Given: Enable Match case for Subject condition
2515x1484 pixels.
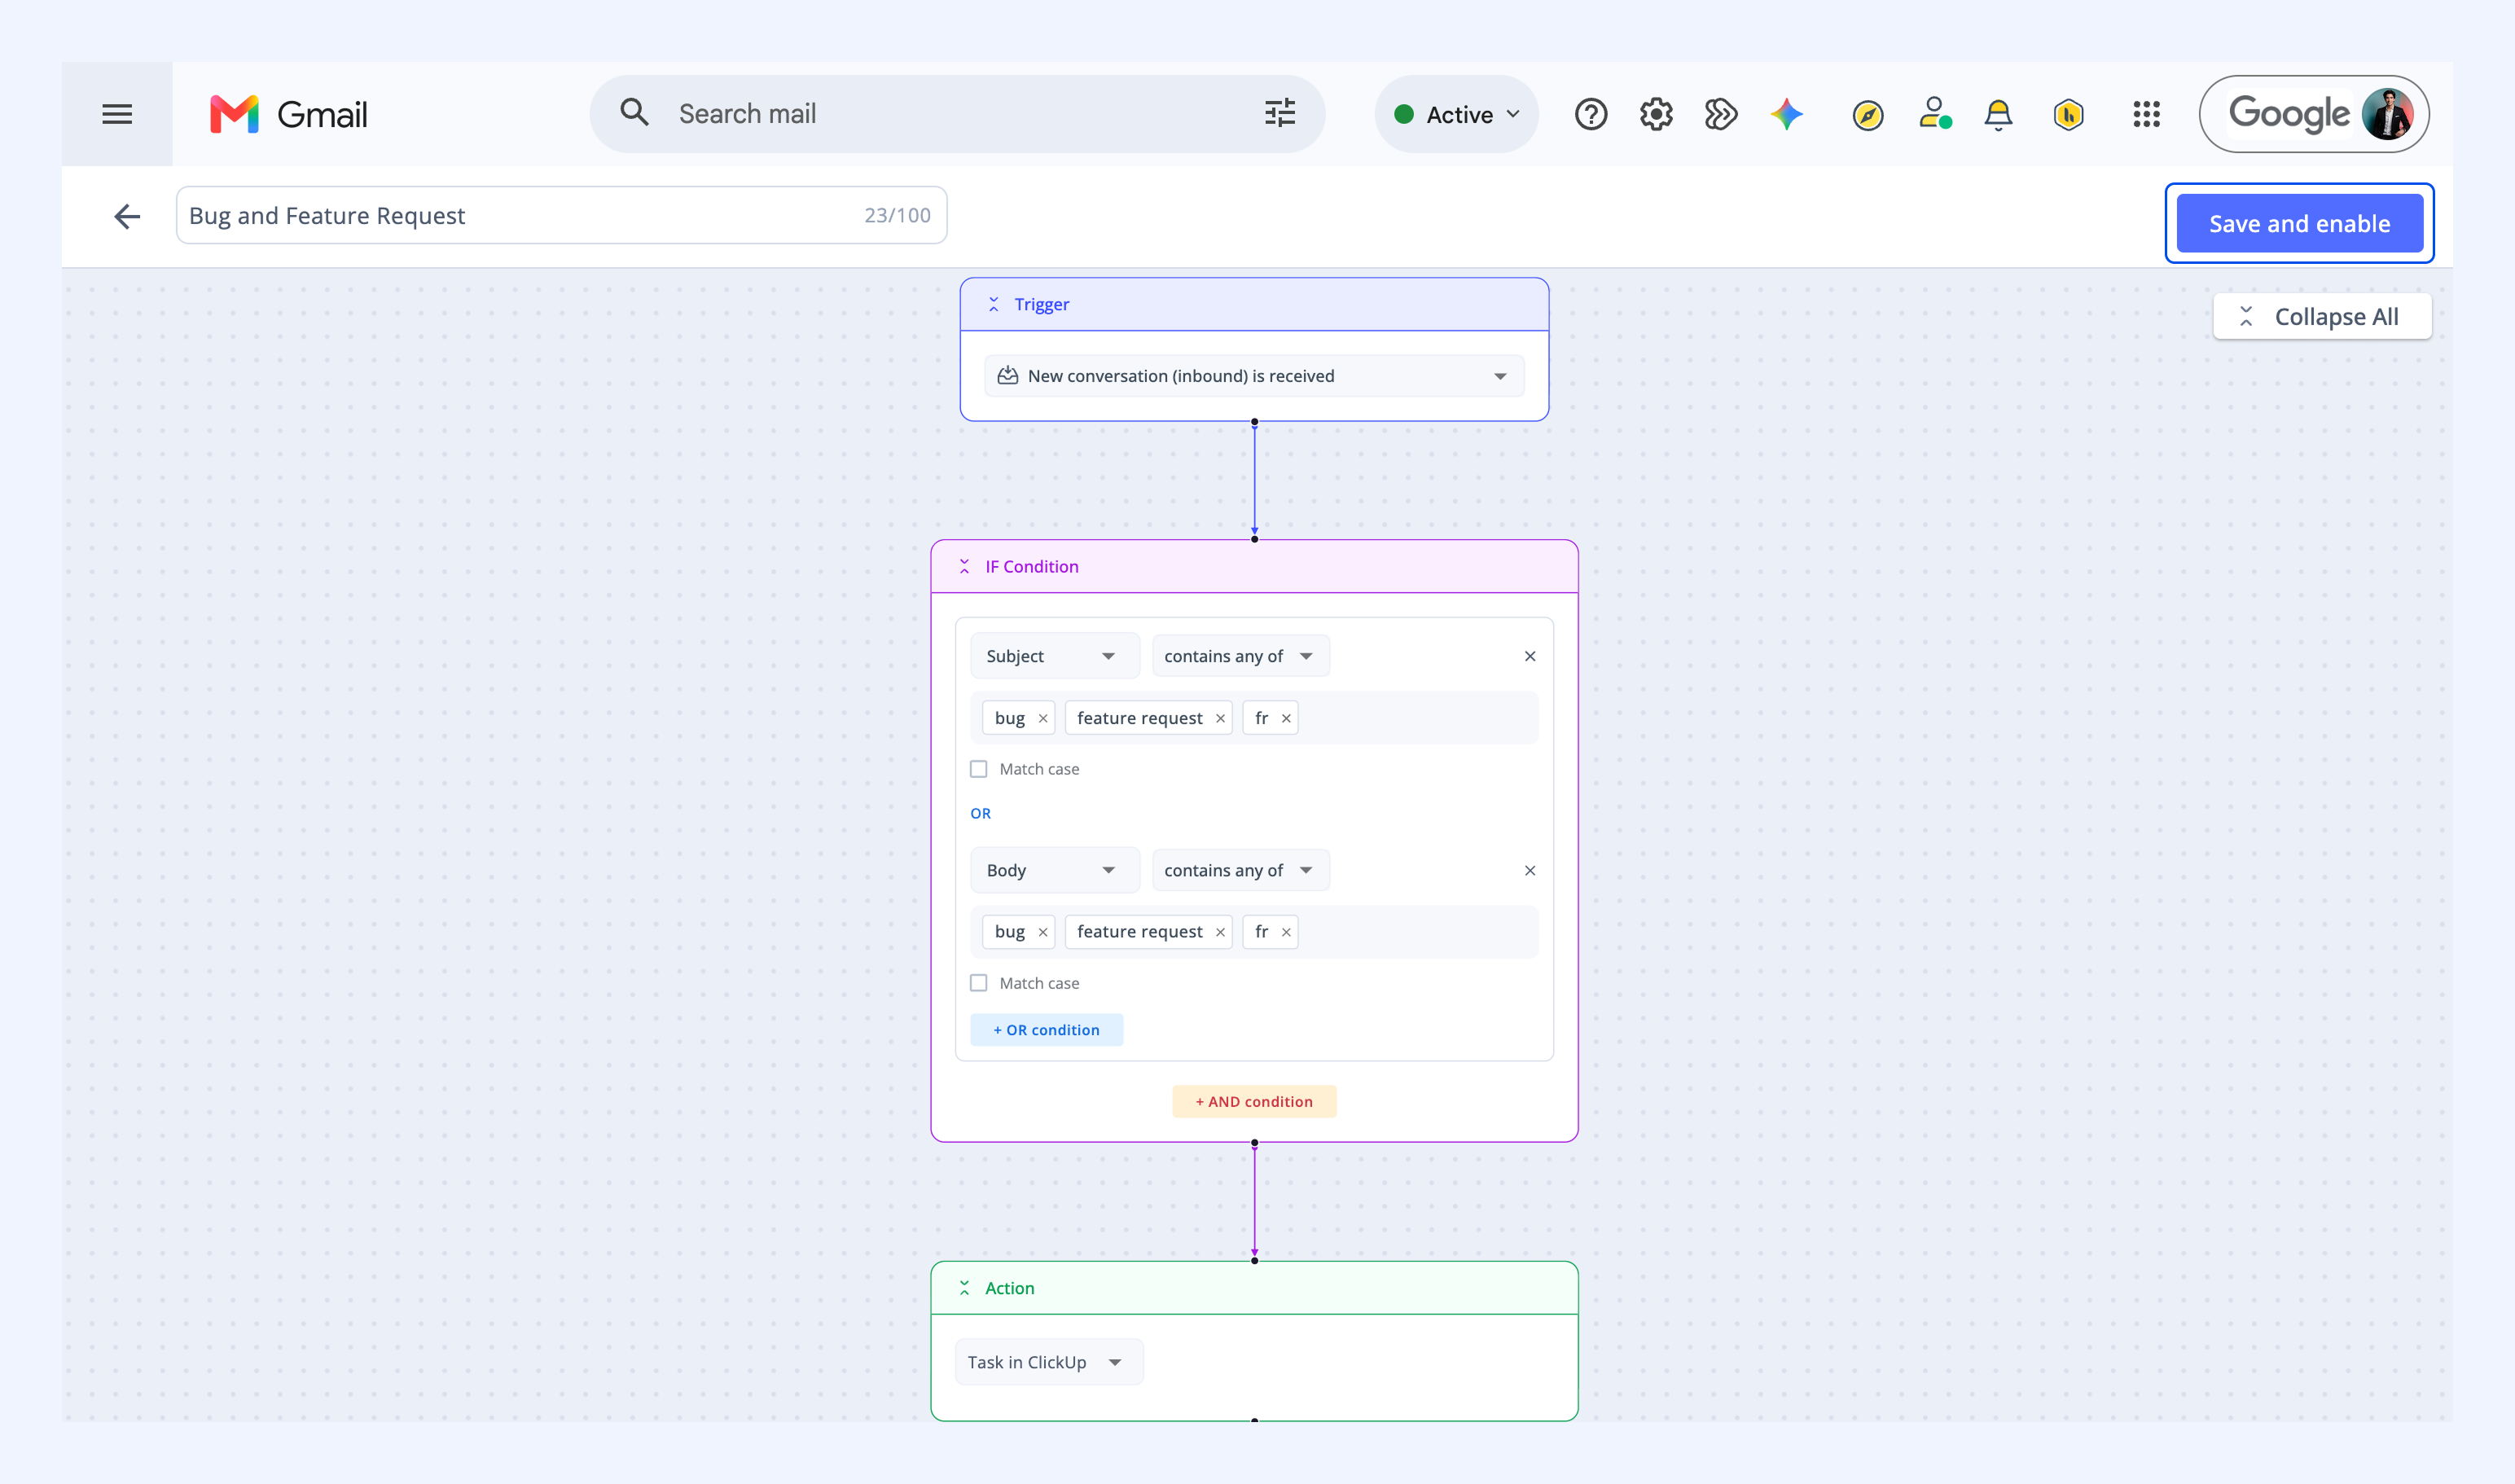Looking at the screenshot, I should [x=978, y=769].
